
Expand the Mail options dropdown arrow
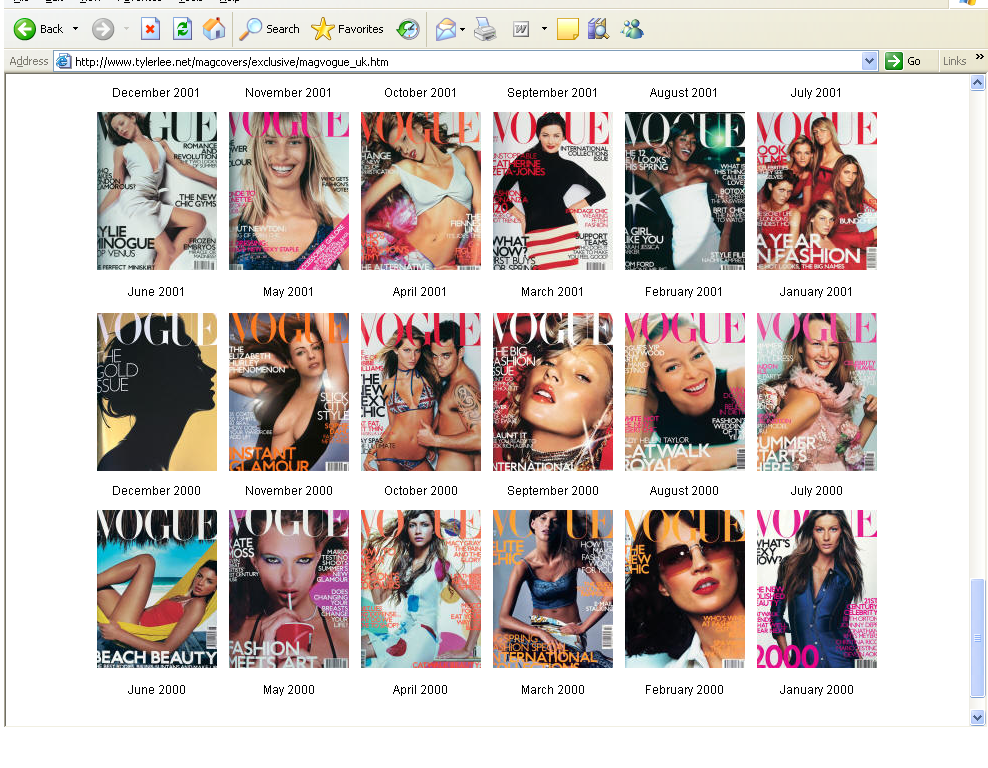click(x=462, y=29)
